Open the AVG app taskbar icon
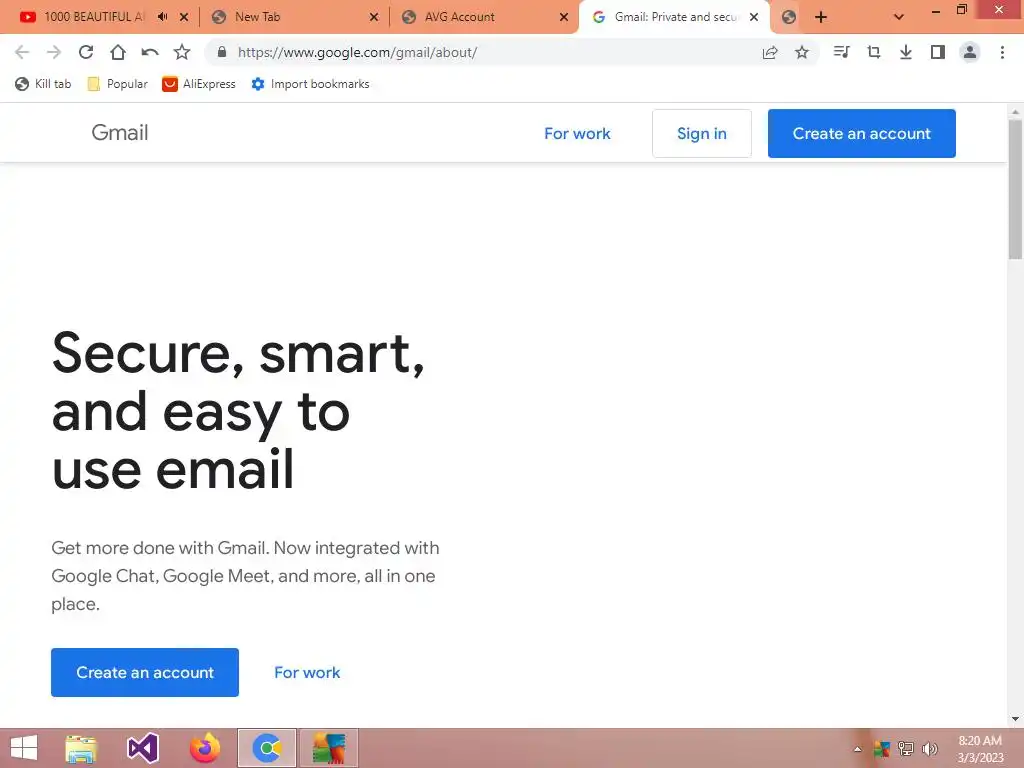Image resolution: width=1024 pixels, height=768 pixels. pyautogui.click(x=328, y=748)
